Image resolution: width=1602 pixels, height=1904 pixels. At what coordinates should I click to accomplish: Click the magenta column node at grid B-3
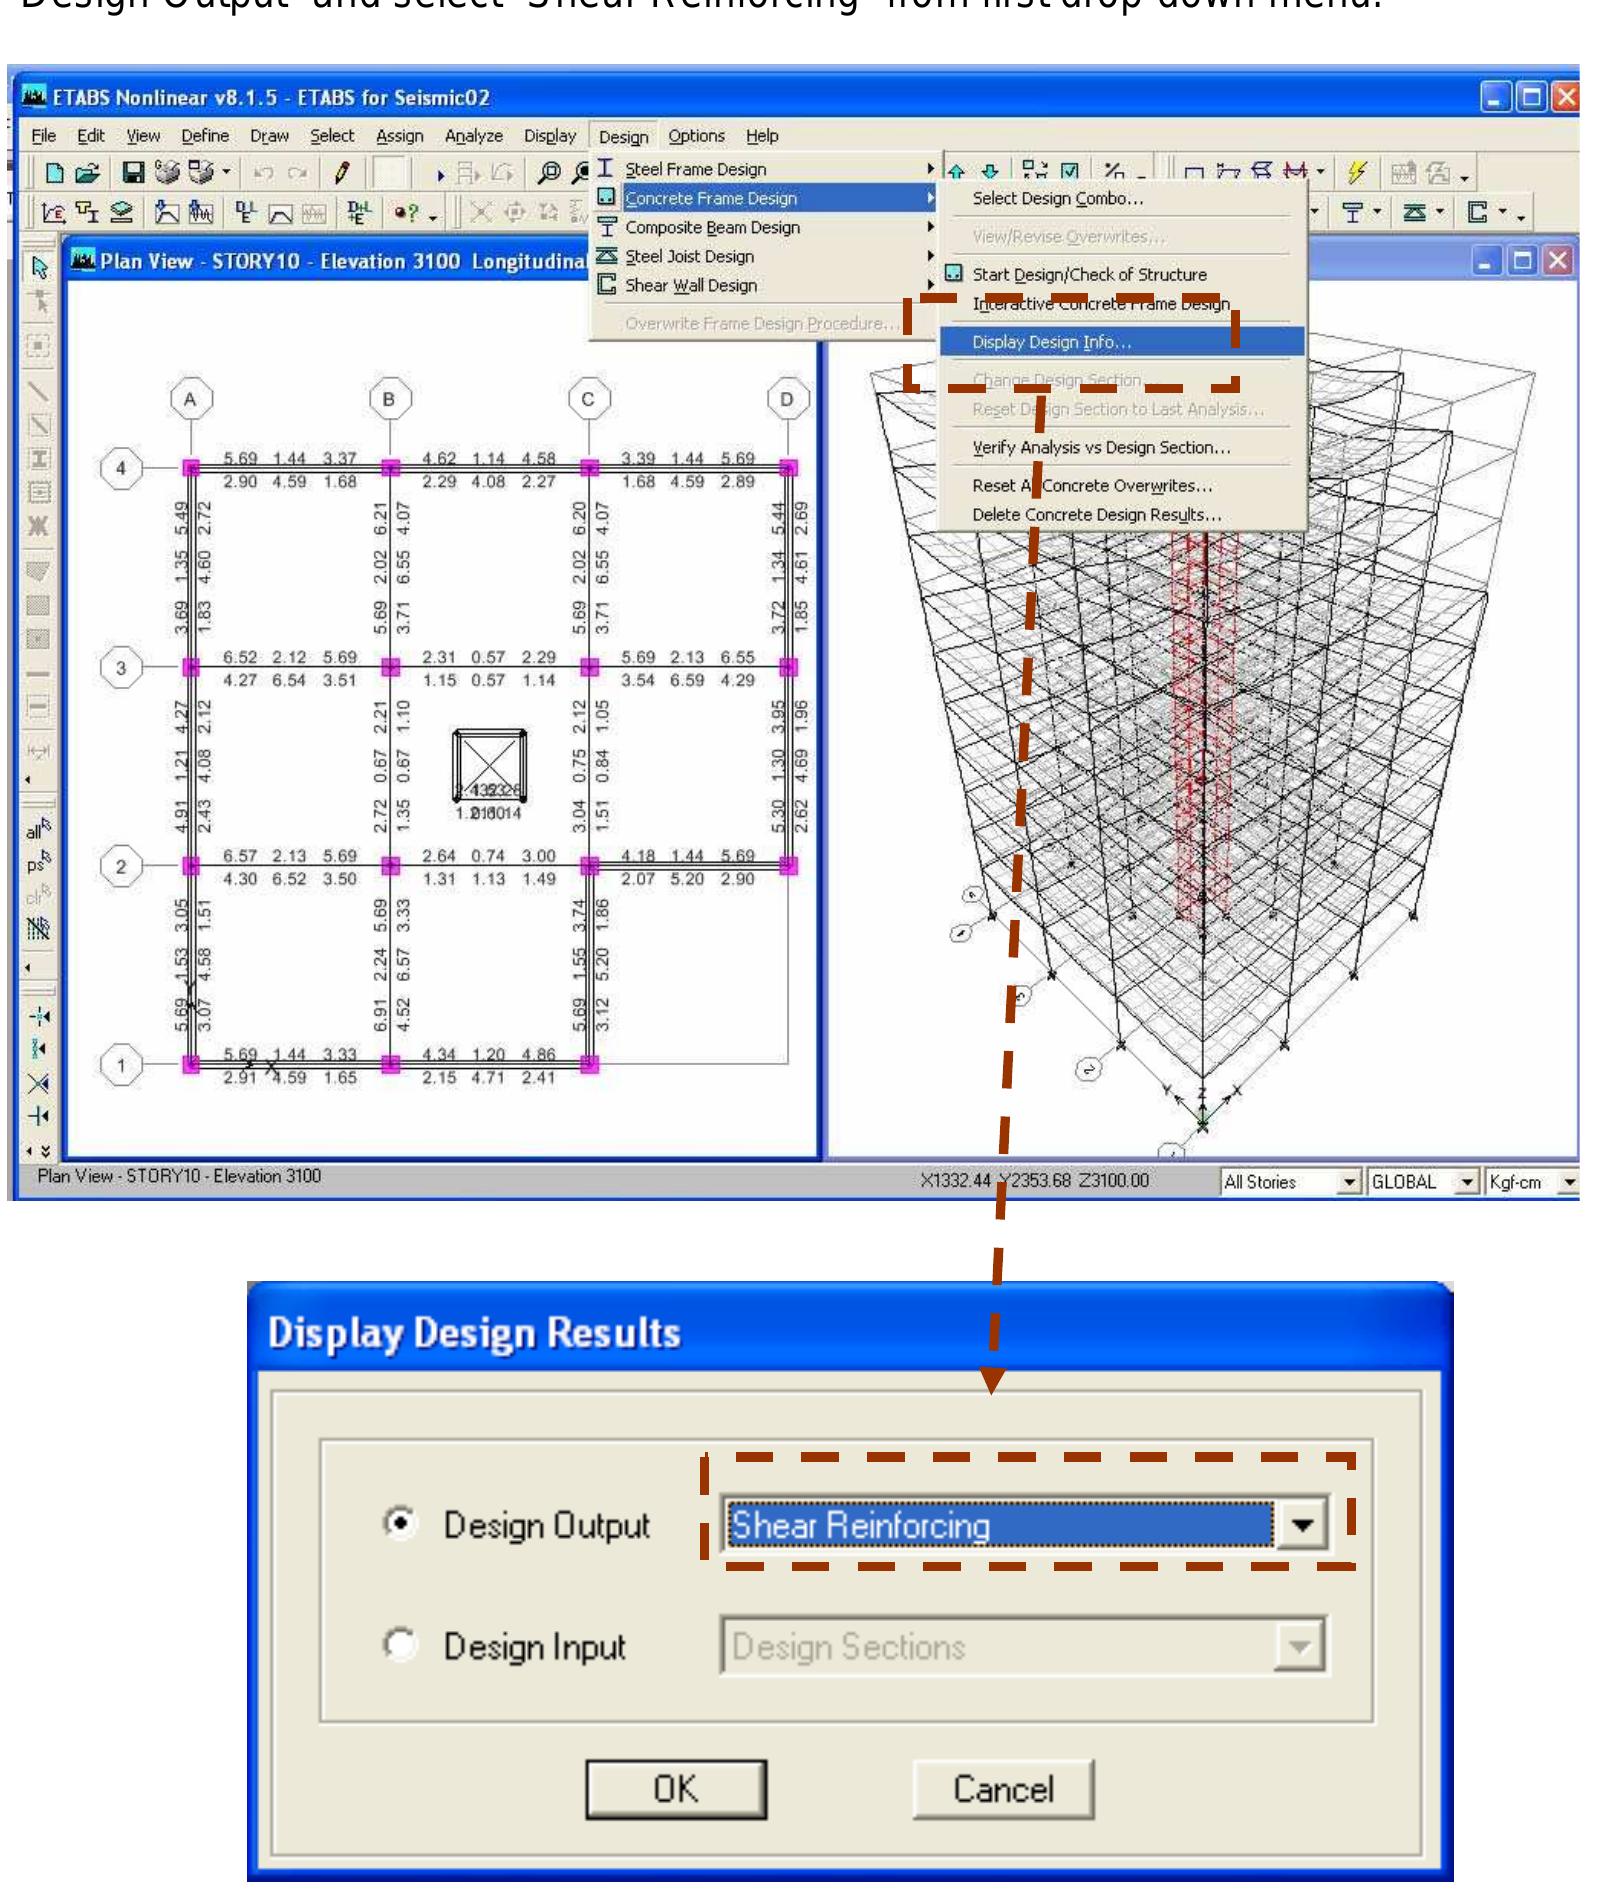click(x=390, y=667)
